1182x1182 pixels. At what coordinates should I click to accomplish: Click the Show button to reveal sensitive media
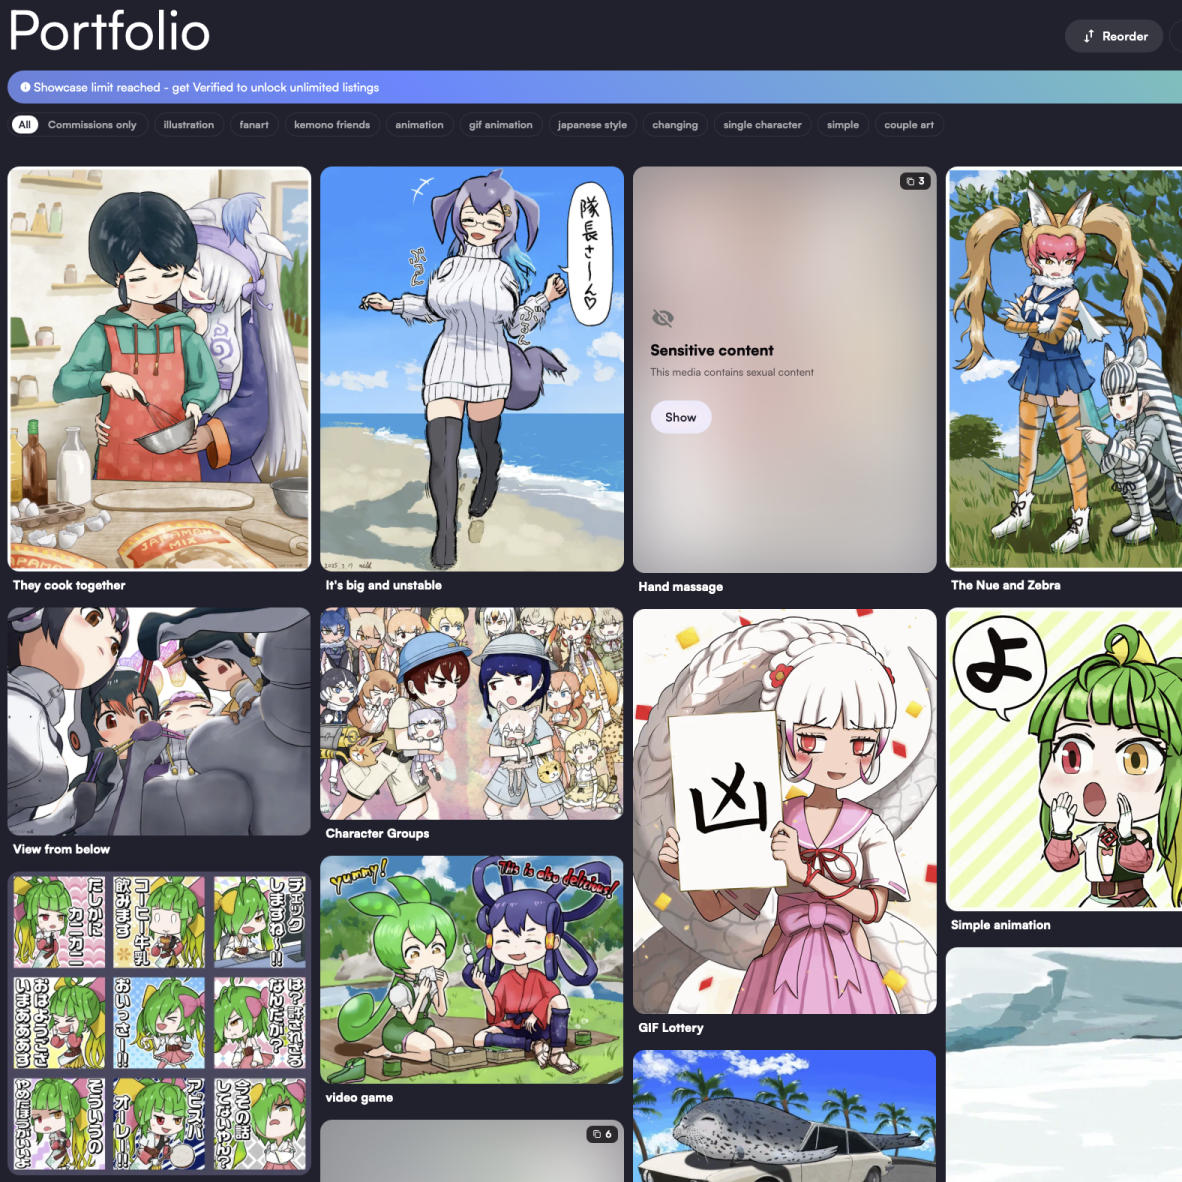pyautogui.click(x=680, y=417)
